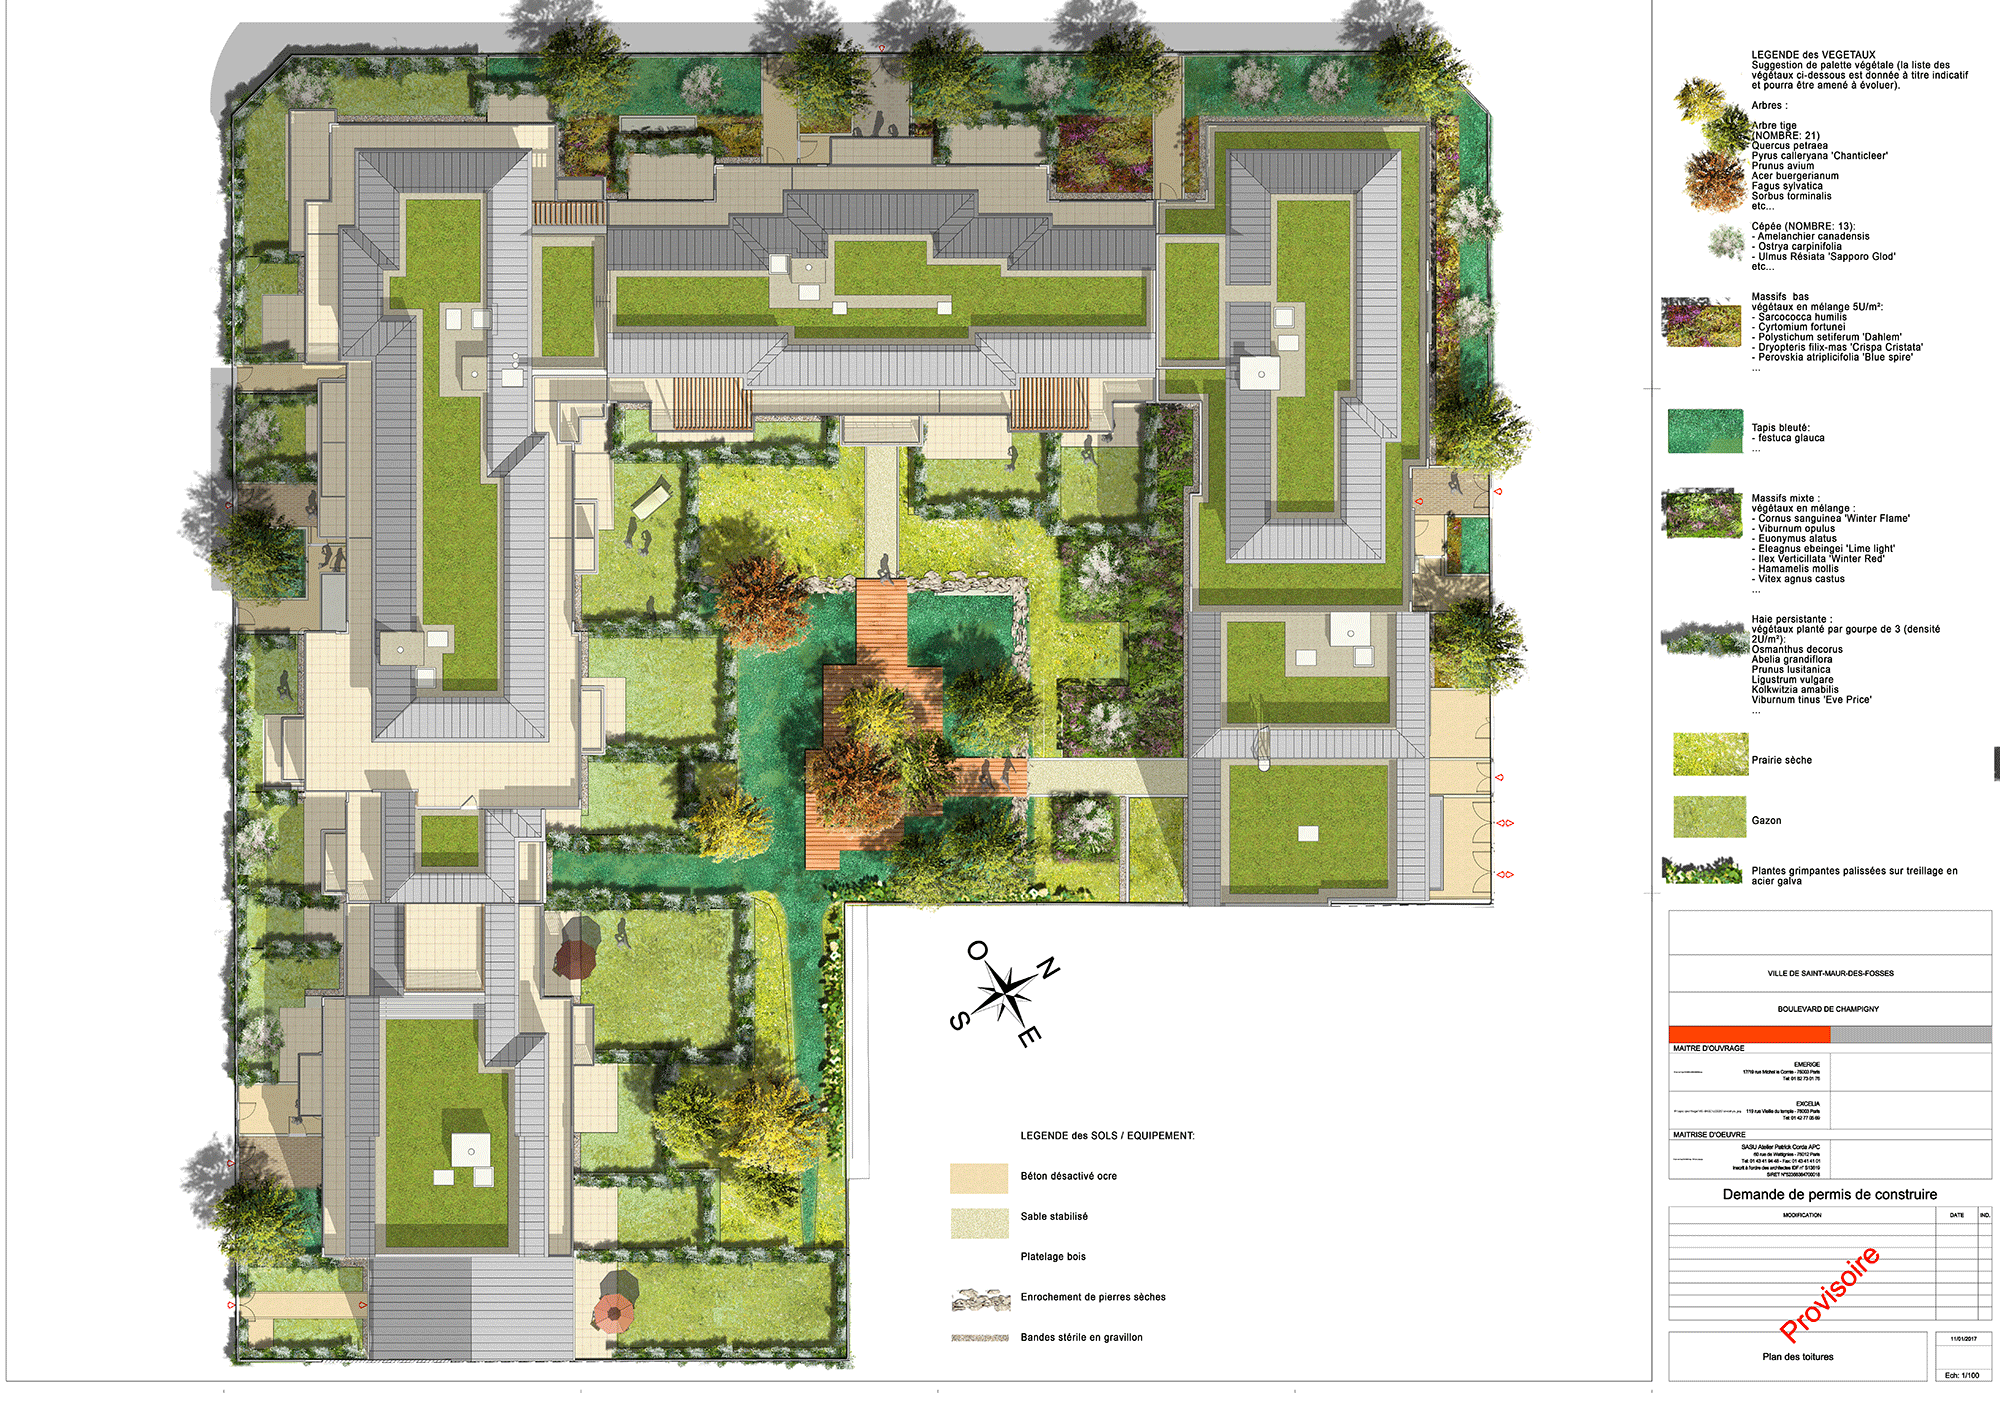Click the Gazon legend swatch

pos(1710,817)
